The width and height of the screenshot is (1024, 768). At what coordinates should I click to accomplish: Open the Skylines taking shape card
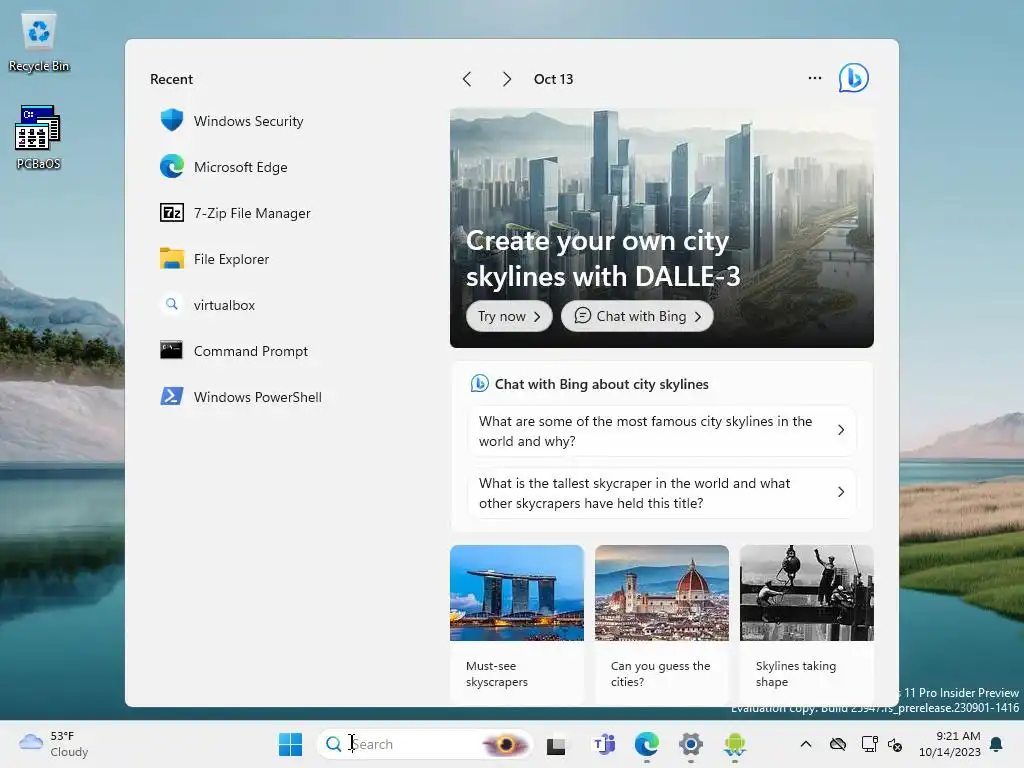[807, 624]
